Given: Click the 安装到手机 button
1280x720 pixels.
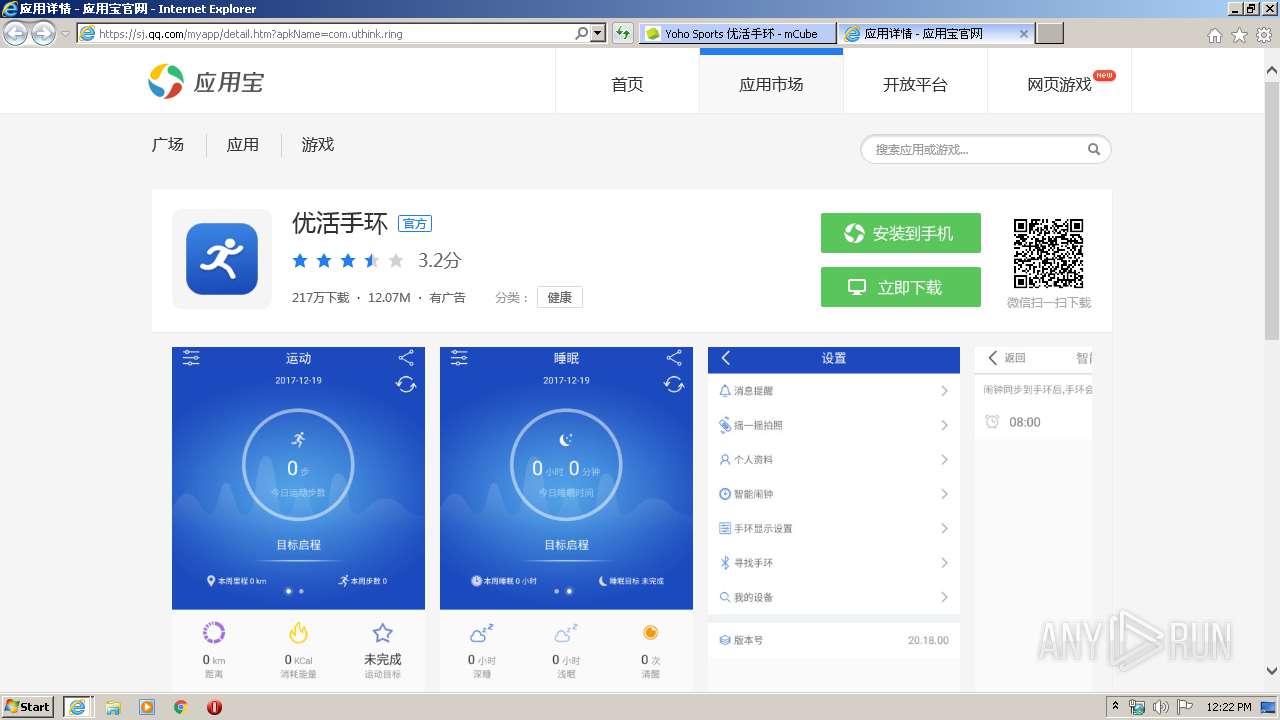Looking at the screenshot, I should (x=901, y=233).
